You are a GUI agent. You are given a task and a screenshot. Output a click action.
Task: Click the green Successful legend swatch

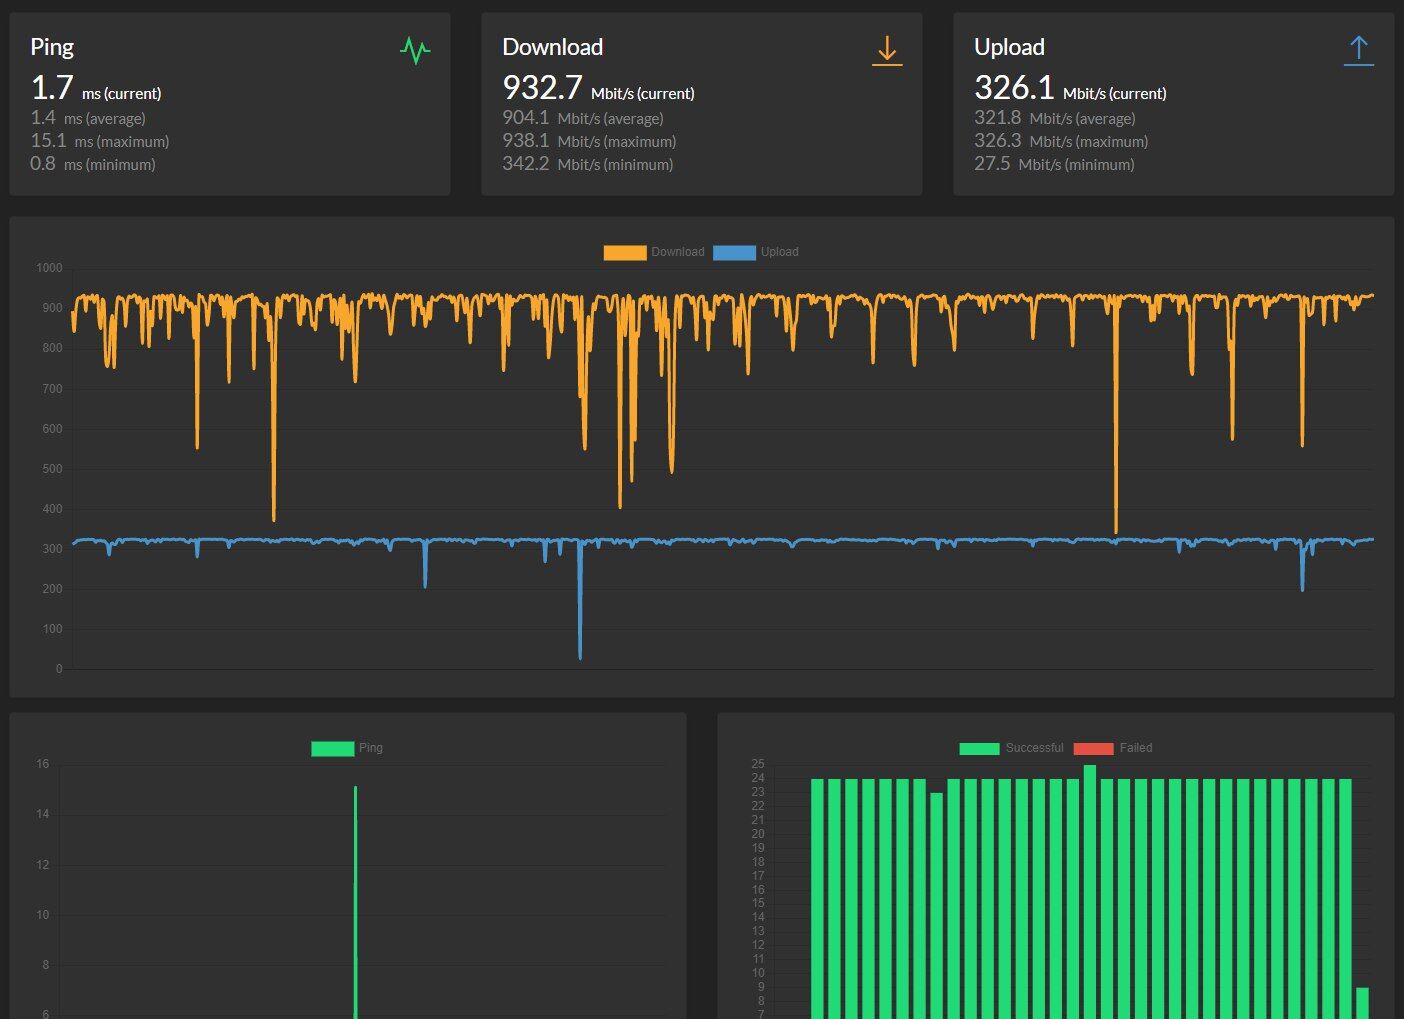(979, 748)
